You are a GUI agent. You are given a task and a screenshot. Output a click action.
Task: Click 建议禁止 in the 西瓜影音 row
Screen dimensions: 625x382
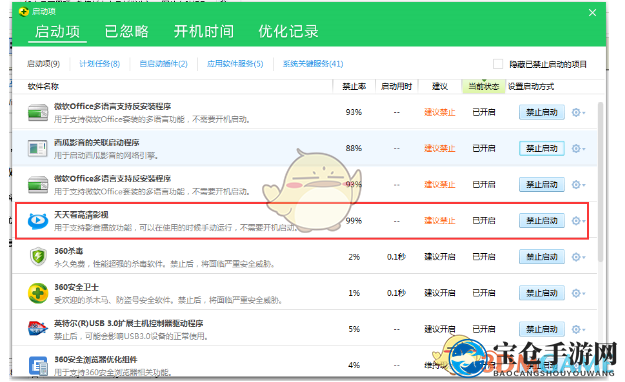[440, 148]
